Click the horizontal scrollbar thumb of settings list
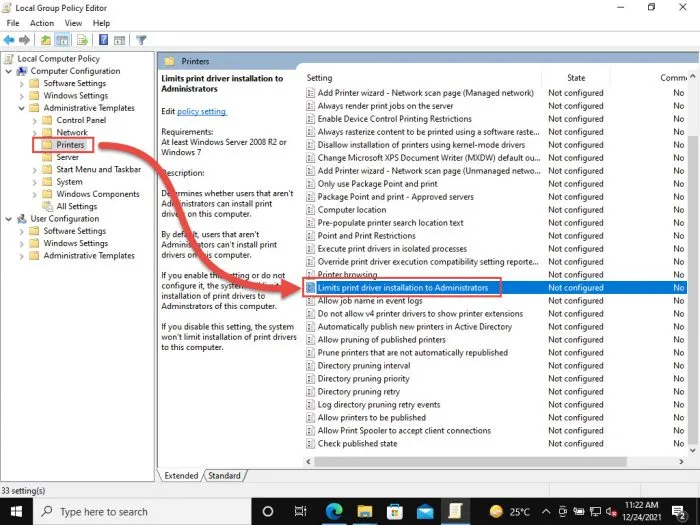This screenshot has width=700, height=525. click(x=471, y=462)
